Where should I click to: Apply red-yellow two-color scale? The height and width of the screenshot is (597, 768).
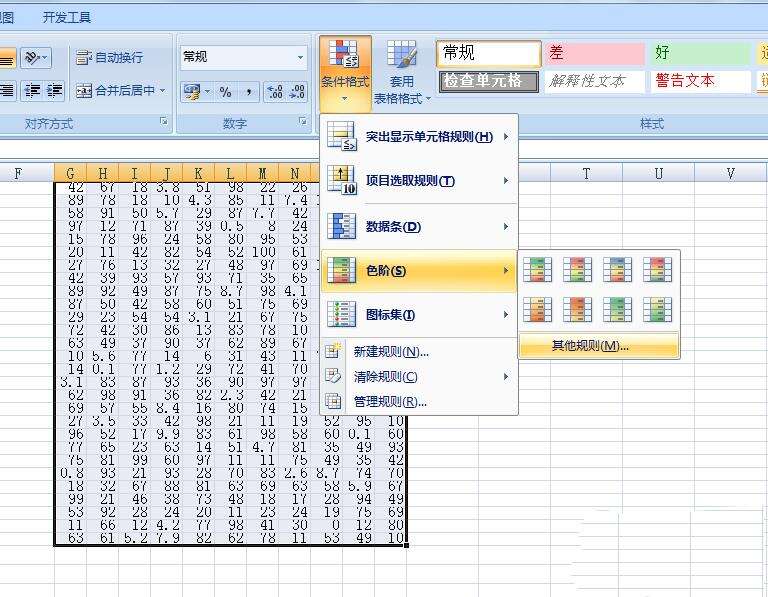[x=577, y=310]
